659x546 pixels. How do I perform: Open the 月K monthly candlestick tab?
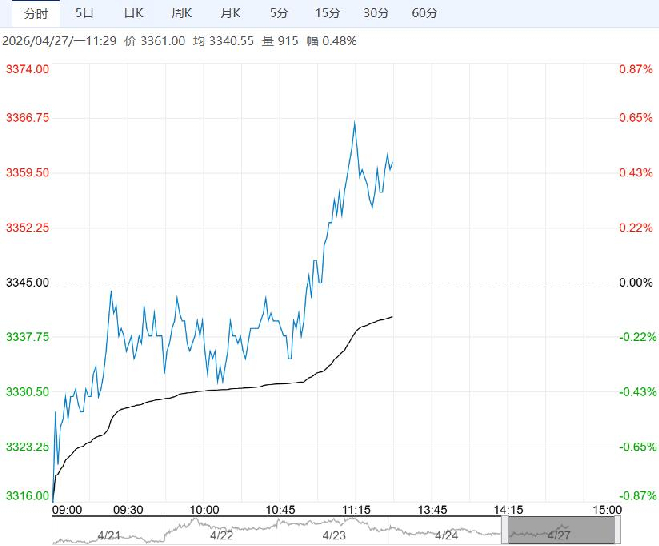click(x=230, y=13)
